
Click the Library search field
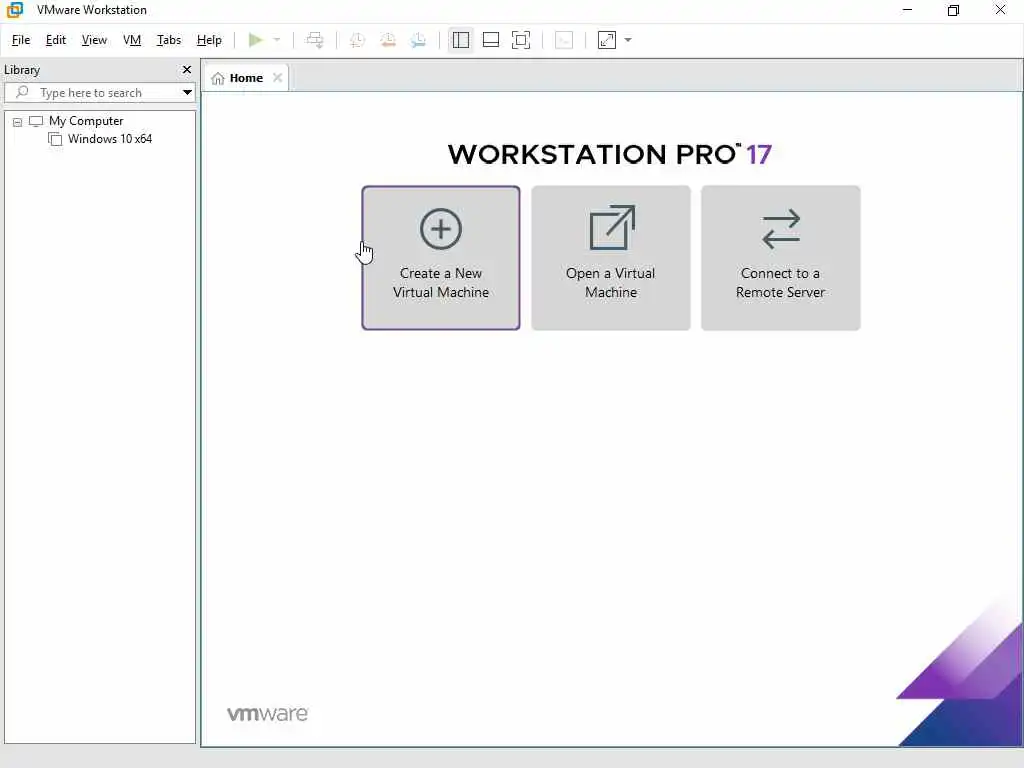(x=100, y=93)
